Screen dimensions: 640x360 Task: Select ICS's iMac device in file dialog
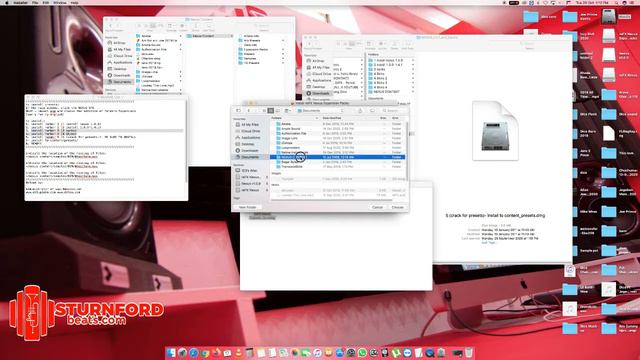pyautogui.click(x=249, y=171)
